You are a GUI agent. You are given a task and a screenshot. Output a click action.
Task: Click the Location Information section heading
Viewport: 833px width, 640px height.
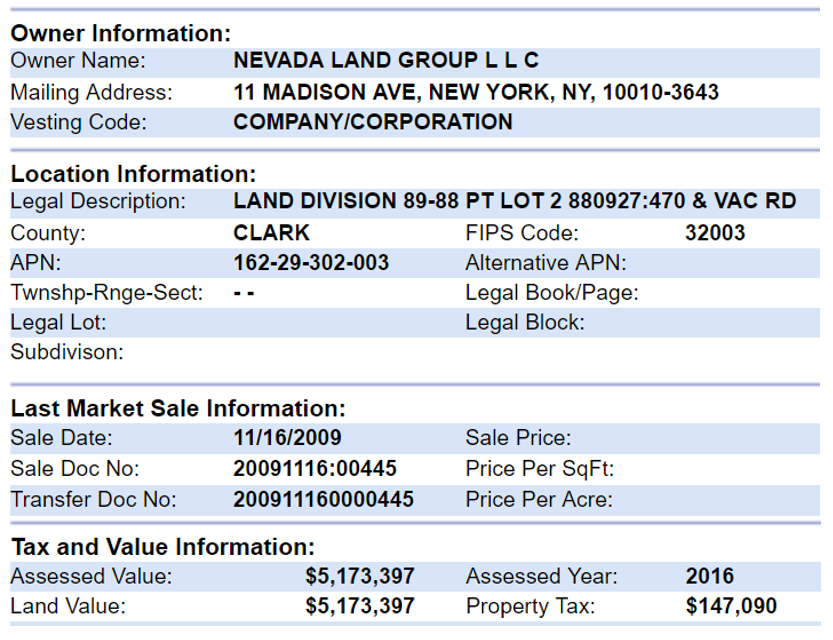click(x=133, y=174)
